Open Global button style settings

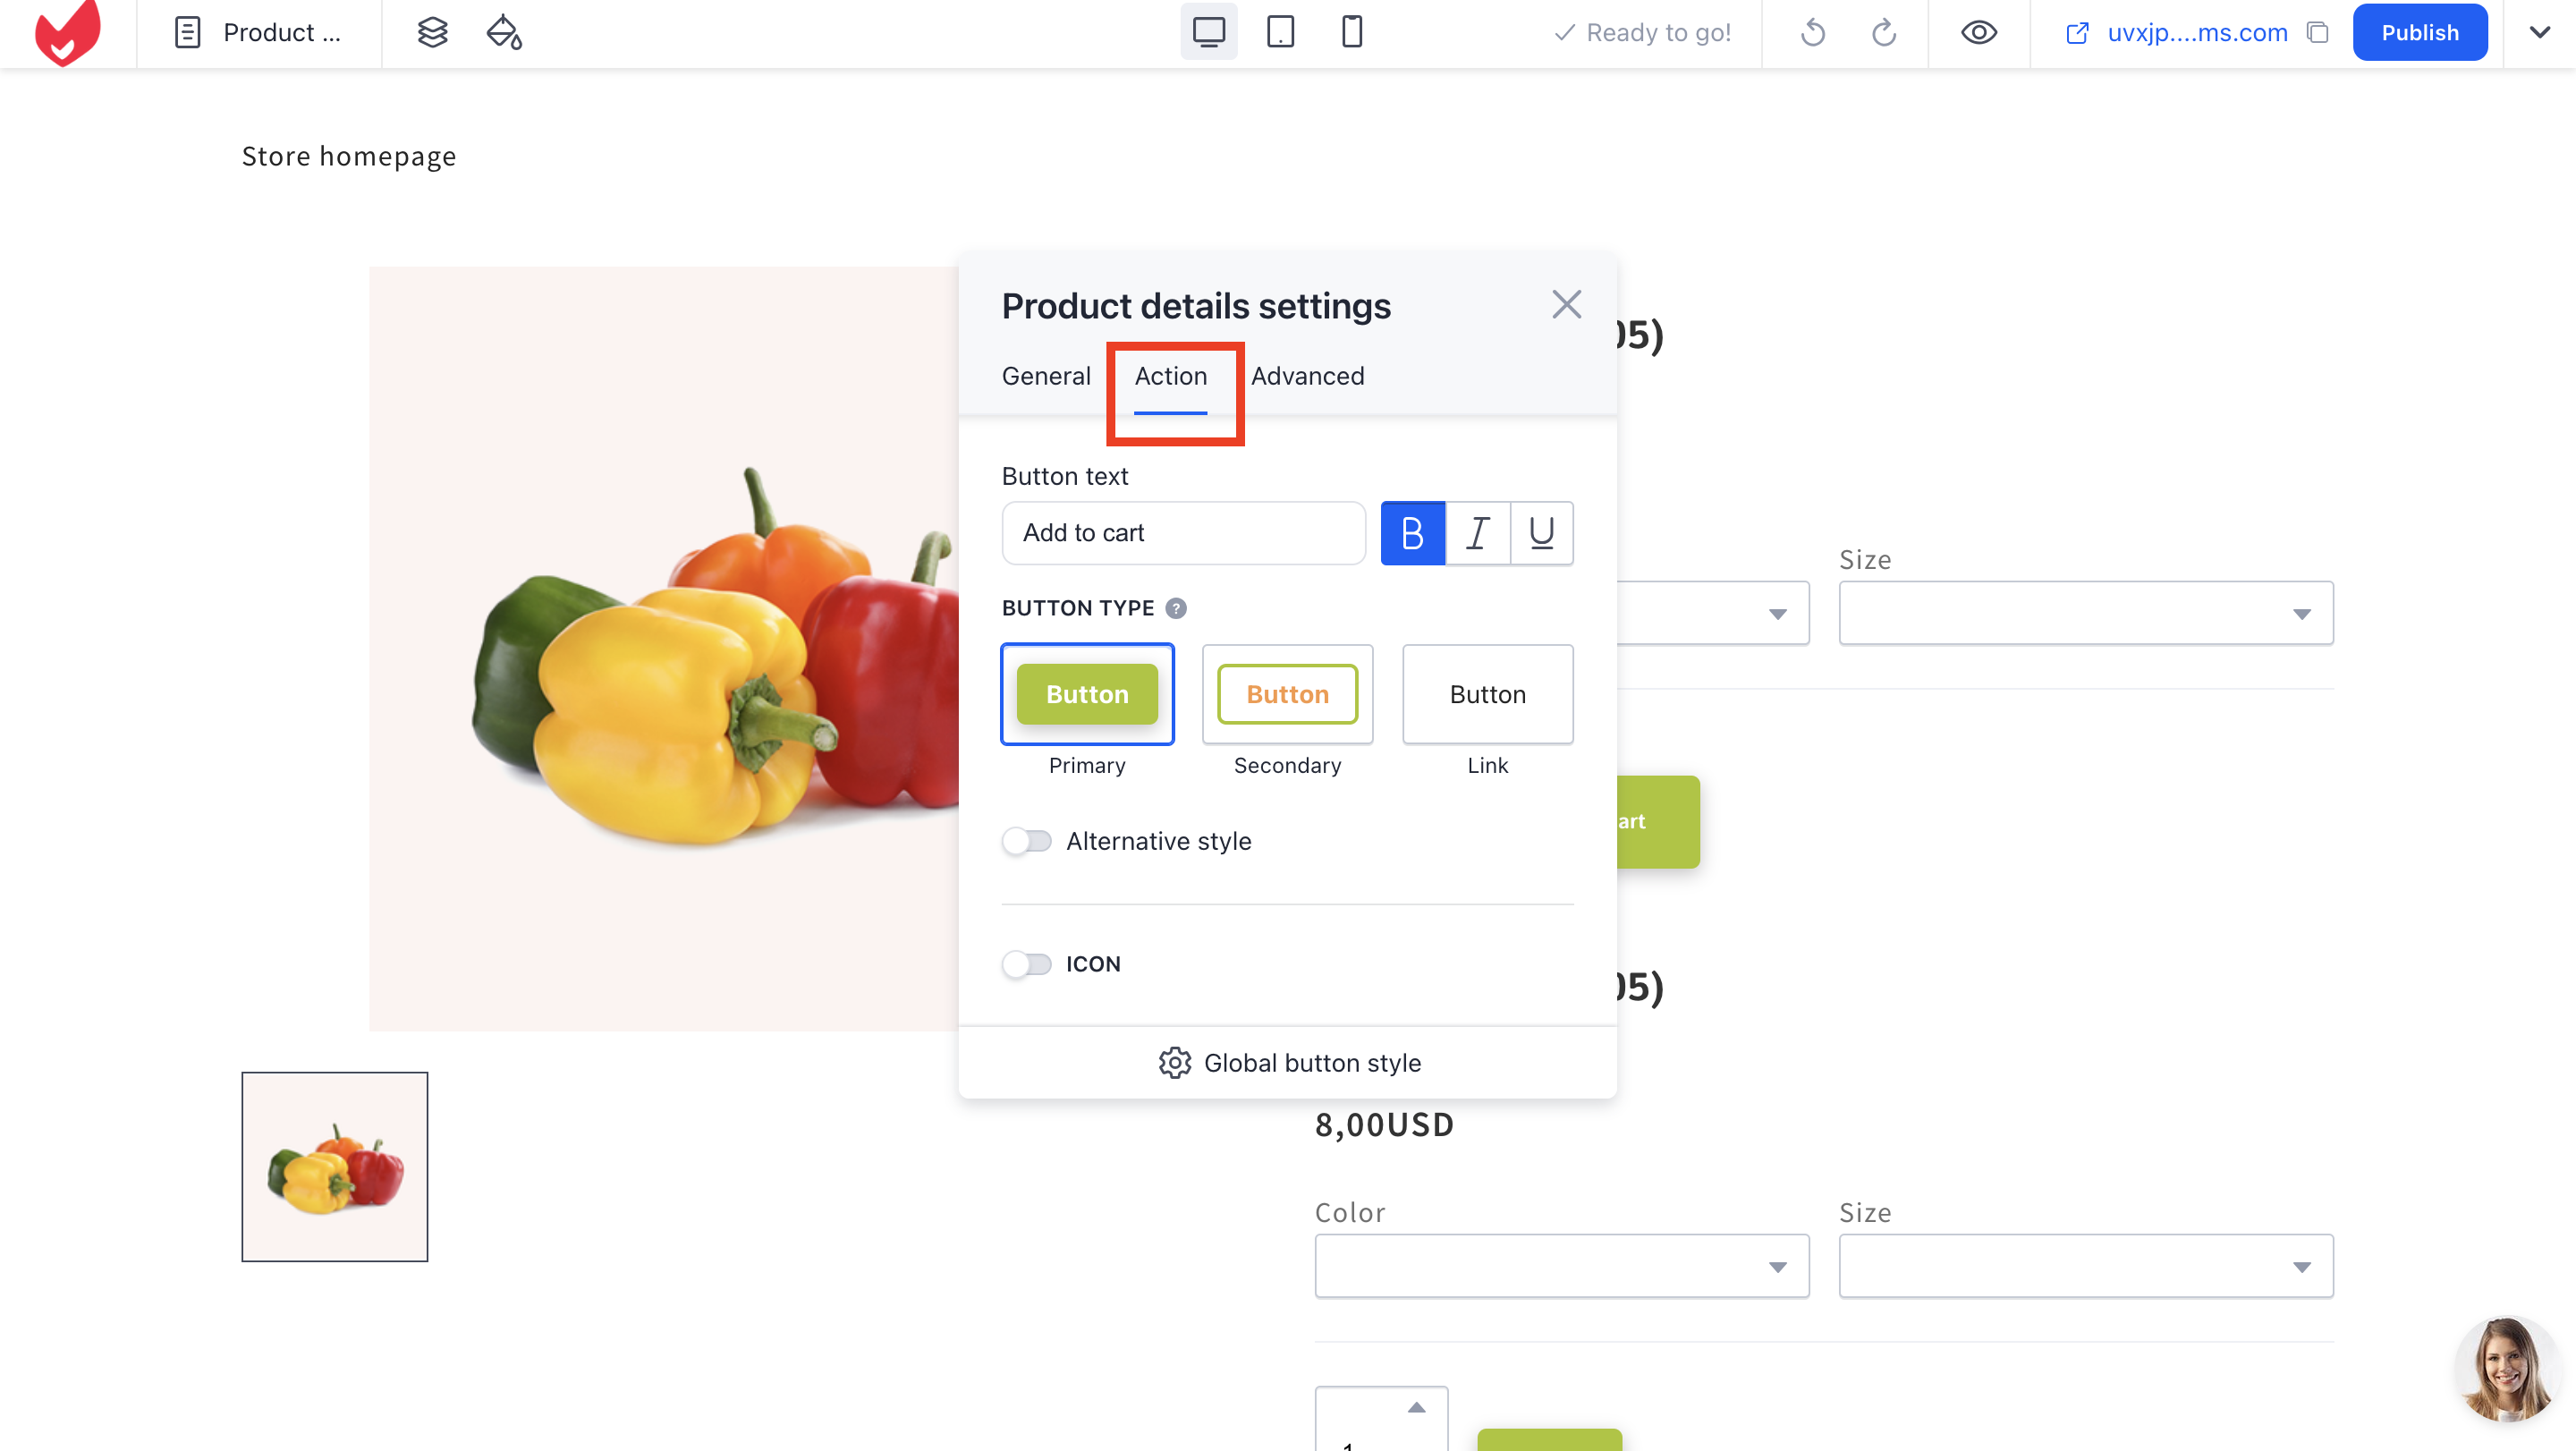pyautogui.click(x=1288, y=1063)
